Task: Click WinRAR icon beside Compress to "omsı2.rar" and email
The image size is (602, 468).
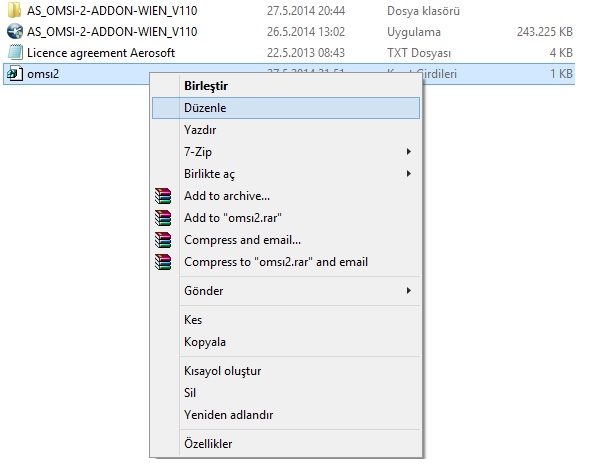Action: click(163, 262)
